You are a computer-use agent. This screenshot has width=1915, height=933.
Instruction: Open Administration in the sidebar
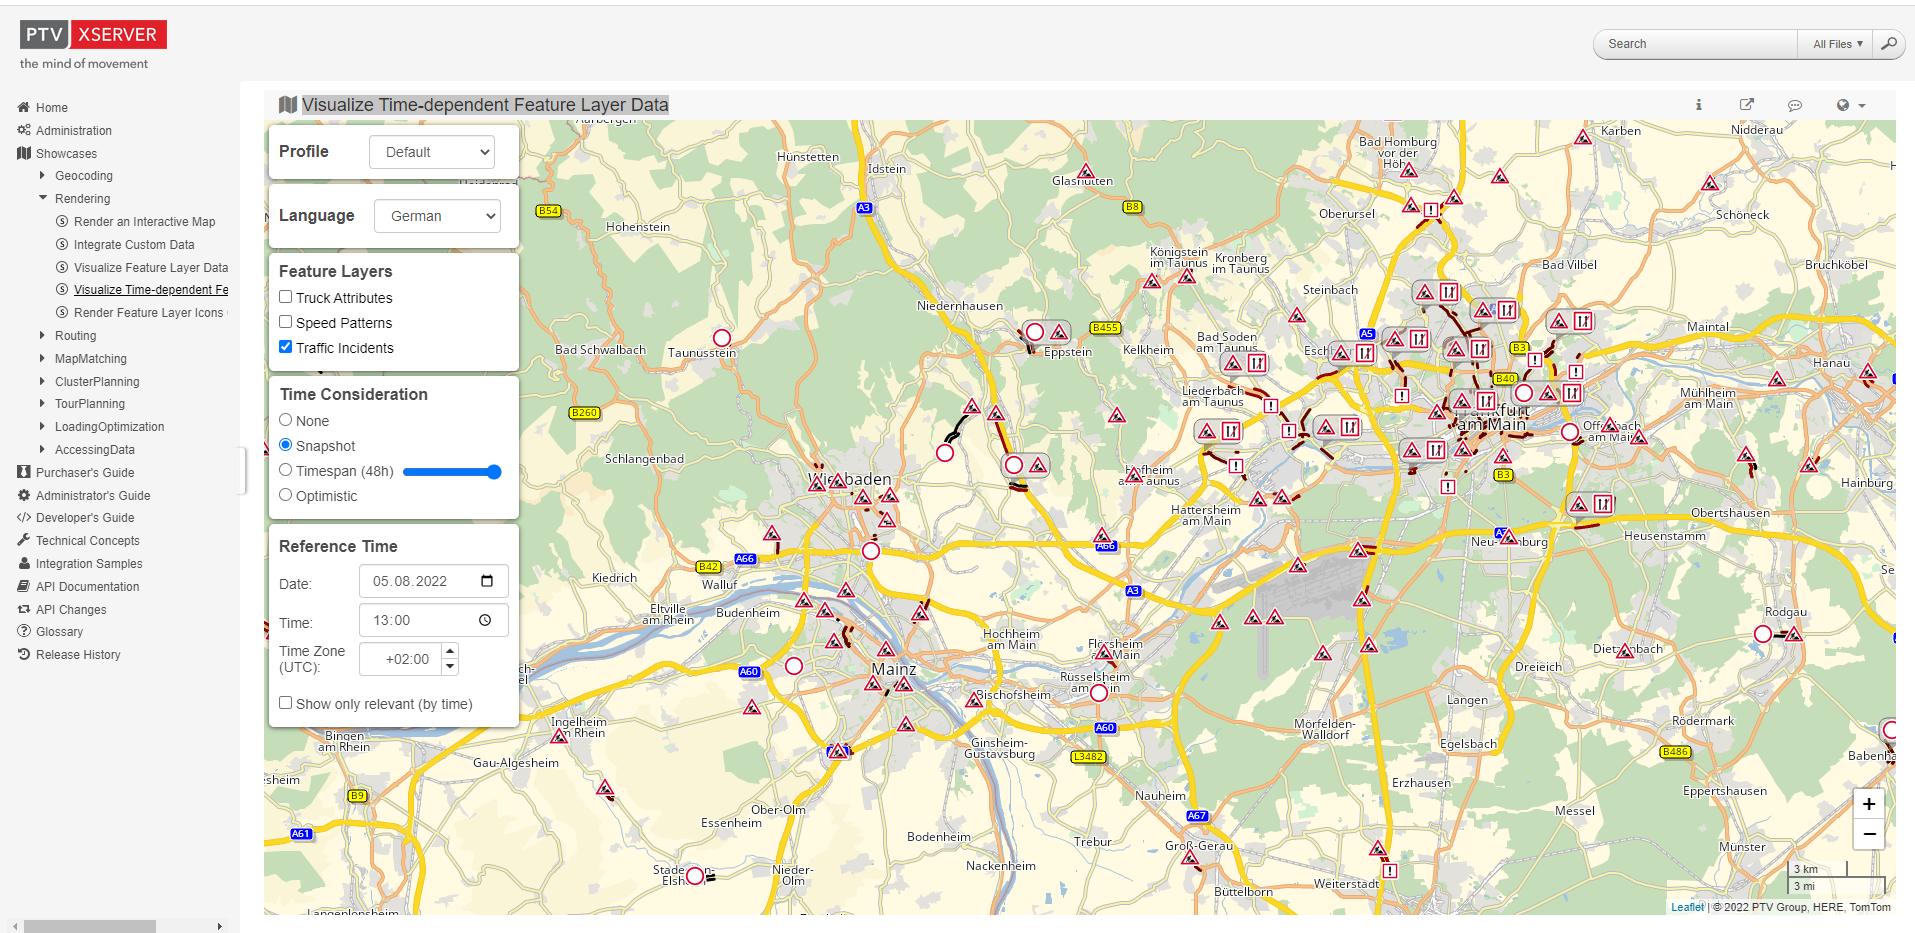tap(73, 131)
